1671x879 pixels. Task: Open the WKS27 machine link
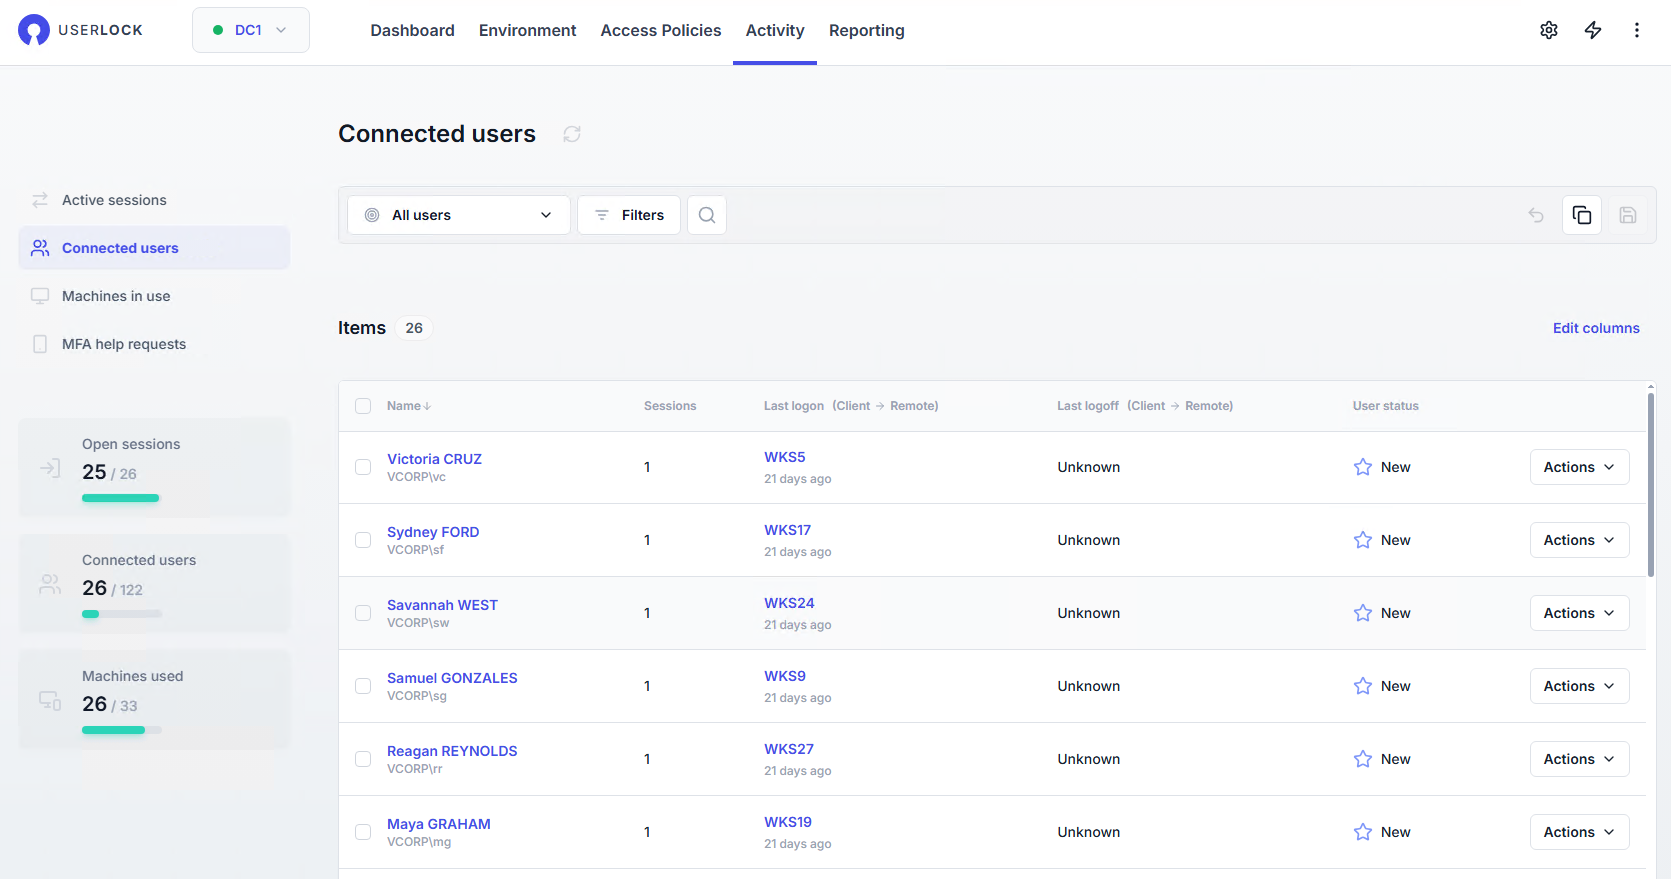coord(788,749)
